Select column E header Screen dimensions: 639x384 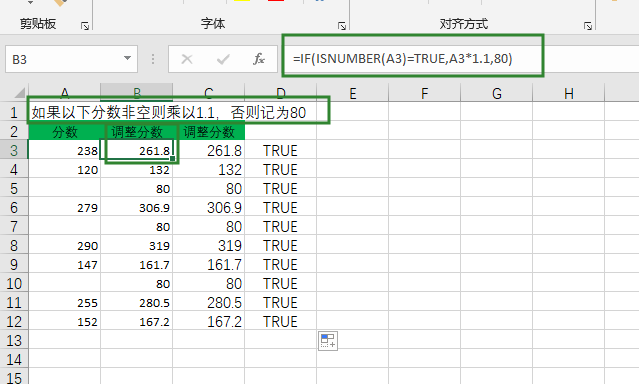point(353,93)
